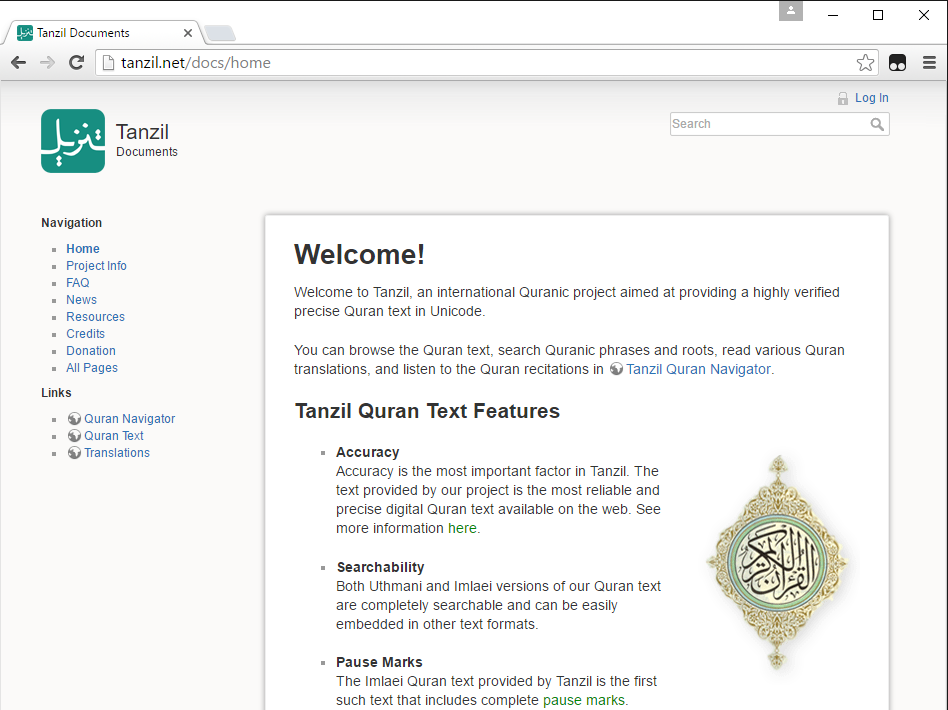Click the Documents subtitle under Tanzil
Viewport: 948px width, 710px height.
pos(147,152)
